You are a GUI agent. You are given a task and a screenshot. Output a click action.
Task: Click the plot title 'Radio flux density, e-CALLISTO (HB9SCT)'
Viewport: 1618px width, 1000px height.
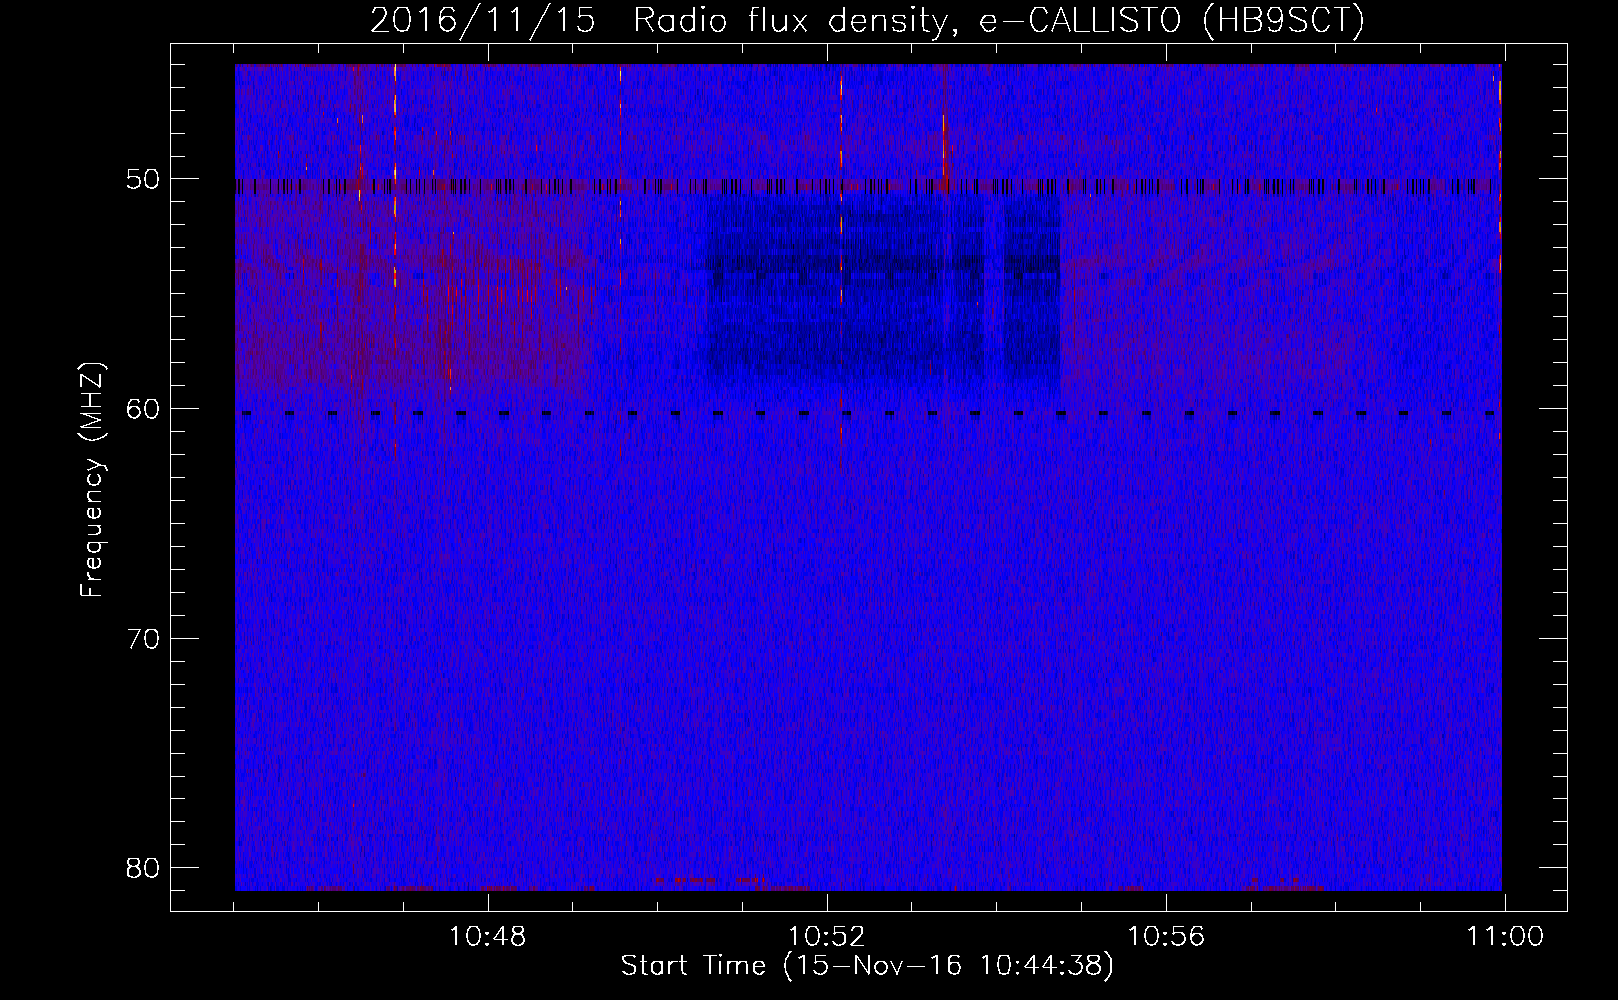999,21
